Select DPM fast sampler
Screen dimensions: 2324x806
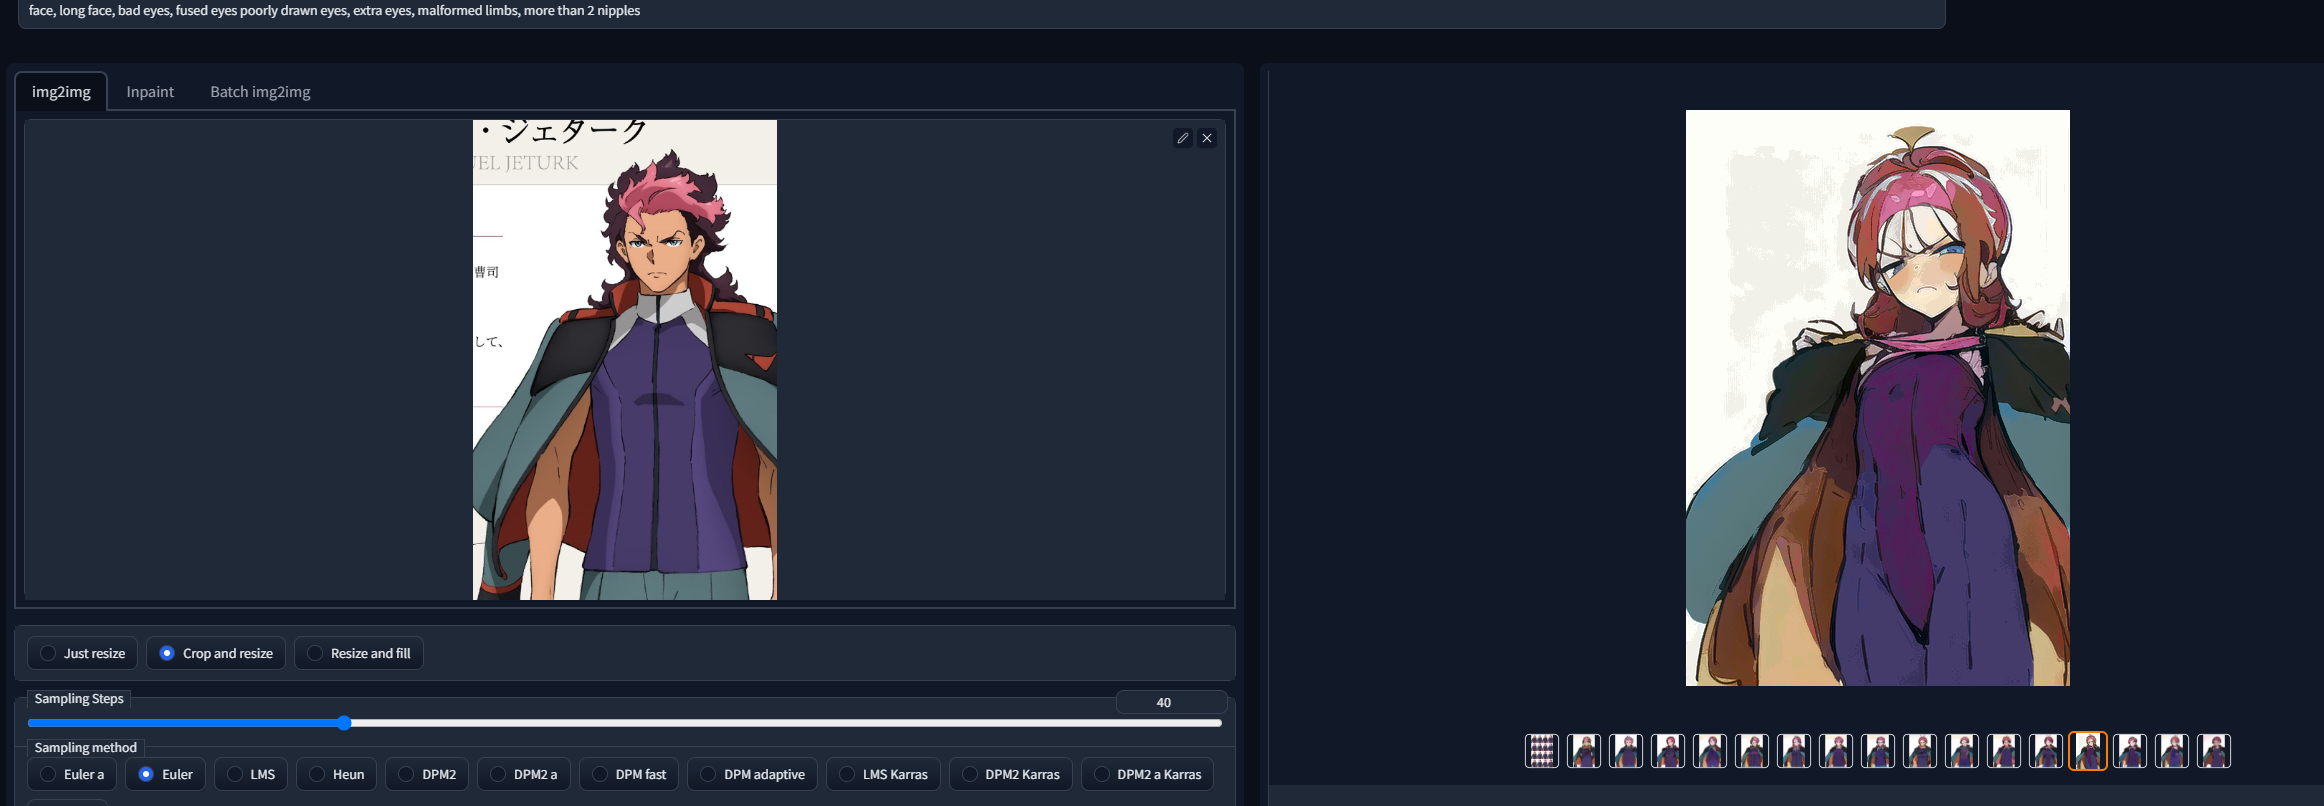(629, 774)
